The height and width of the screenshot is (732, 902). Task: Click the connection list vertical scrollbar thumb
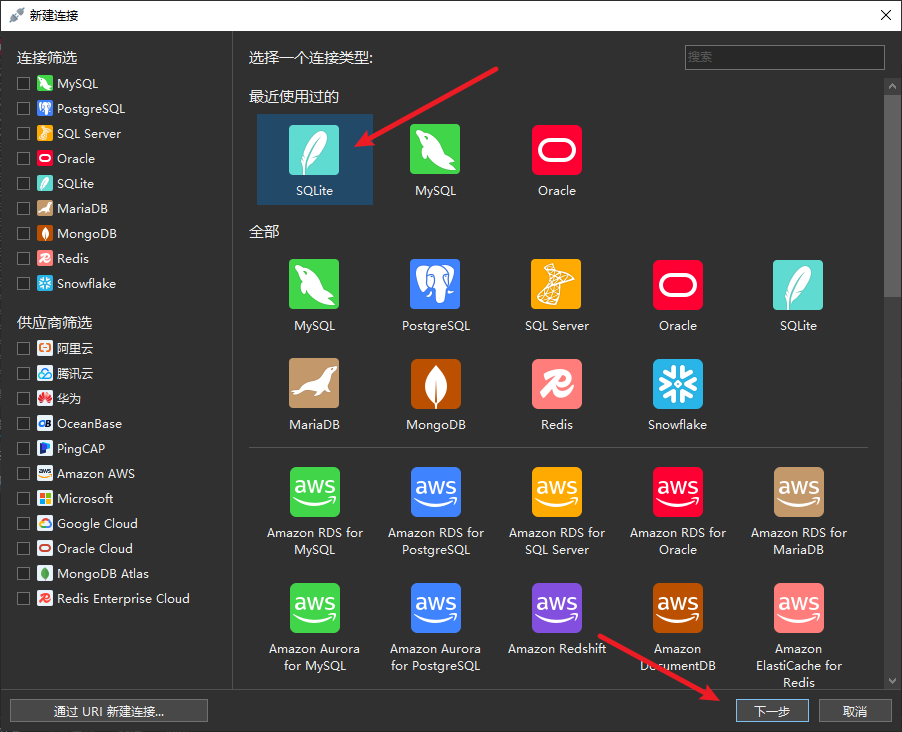(x=892, y=196)
